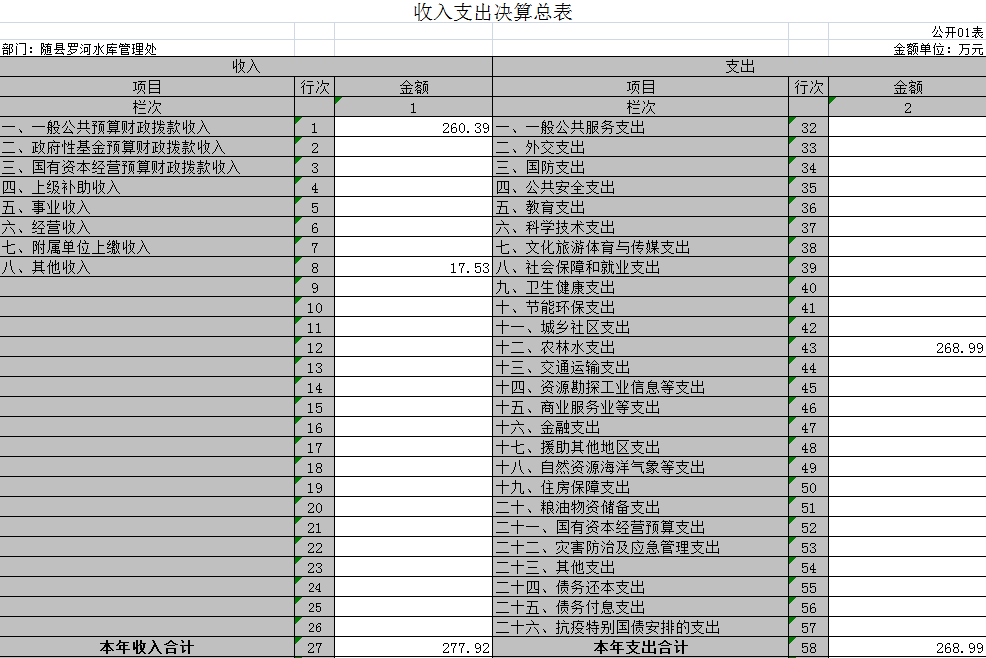Click the 二十四、债务还本支出 cell
This screenshot has width=986, height=658.
(641, 588)
